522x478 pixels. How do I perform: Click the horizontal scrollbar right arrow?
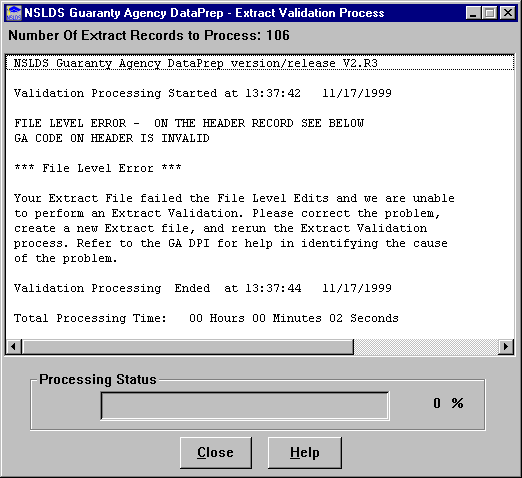[506, 347]
